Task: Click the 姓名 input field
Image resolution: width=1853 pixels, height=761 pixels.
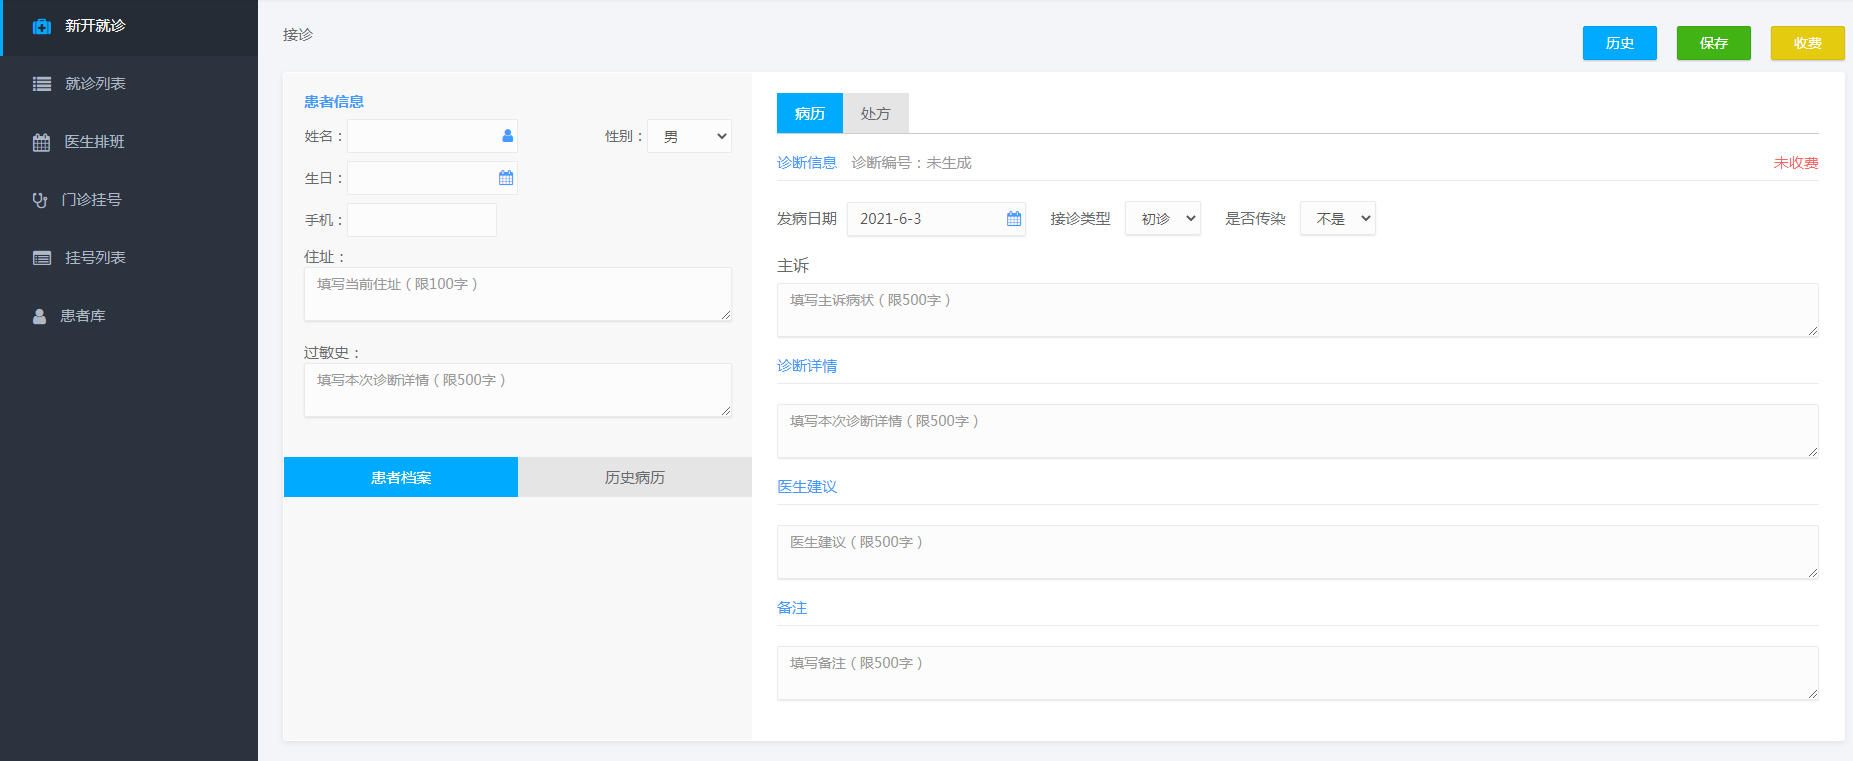Action: pos(432,136)
